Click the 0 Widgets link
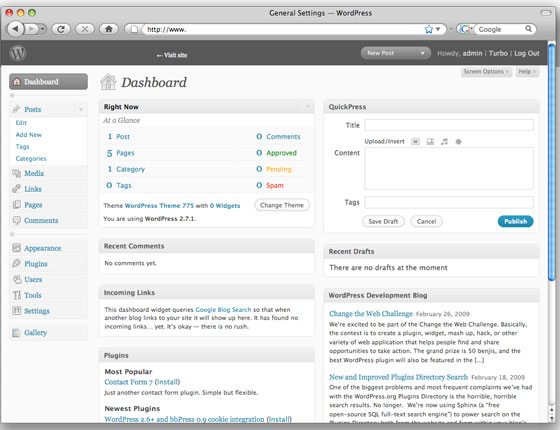Viewport: 560px width, 430px height. [x=225, y=206]
